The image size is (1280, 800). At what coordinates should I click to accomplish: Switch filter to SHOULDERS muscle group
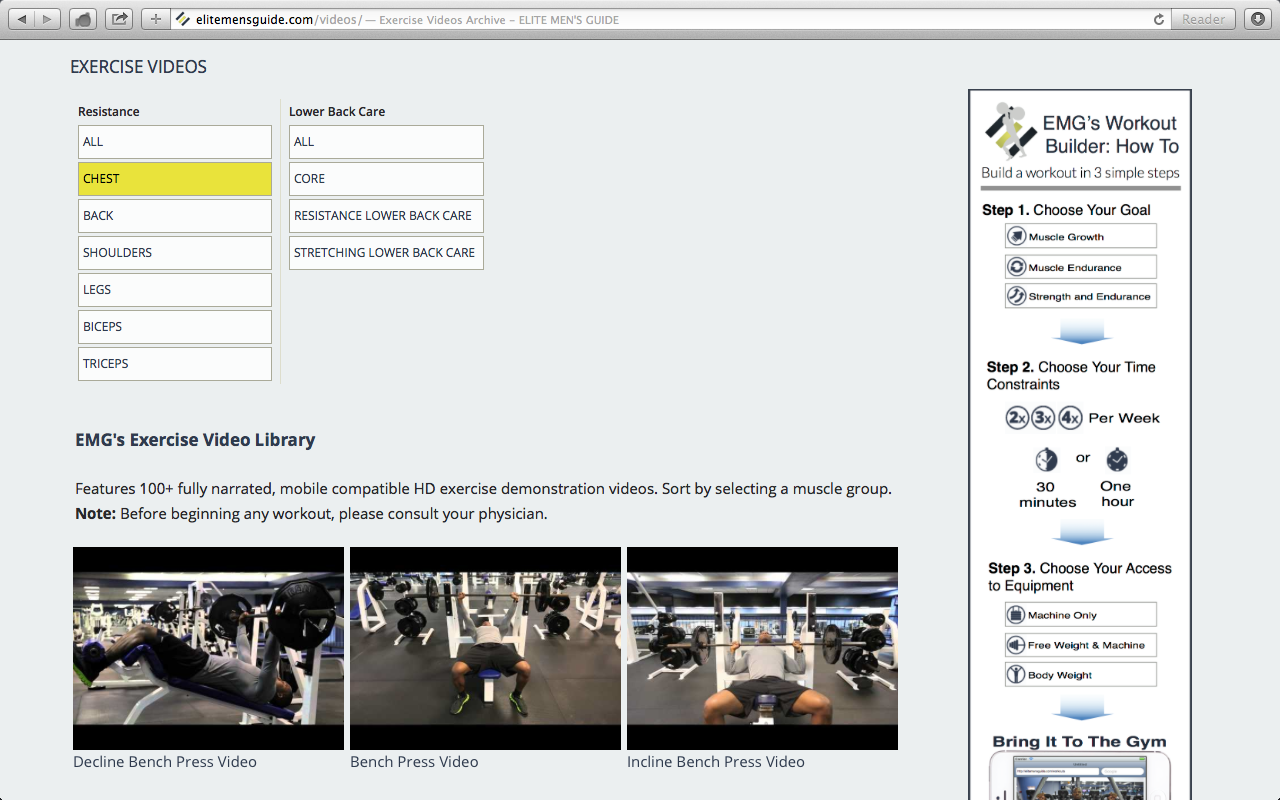pyautogui.click(x=174, y=252)
